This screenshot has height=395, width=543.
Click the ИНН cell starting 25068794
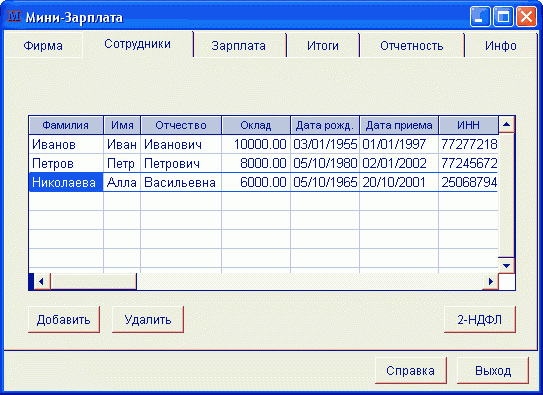point(469,182)
